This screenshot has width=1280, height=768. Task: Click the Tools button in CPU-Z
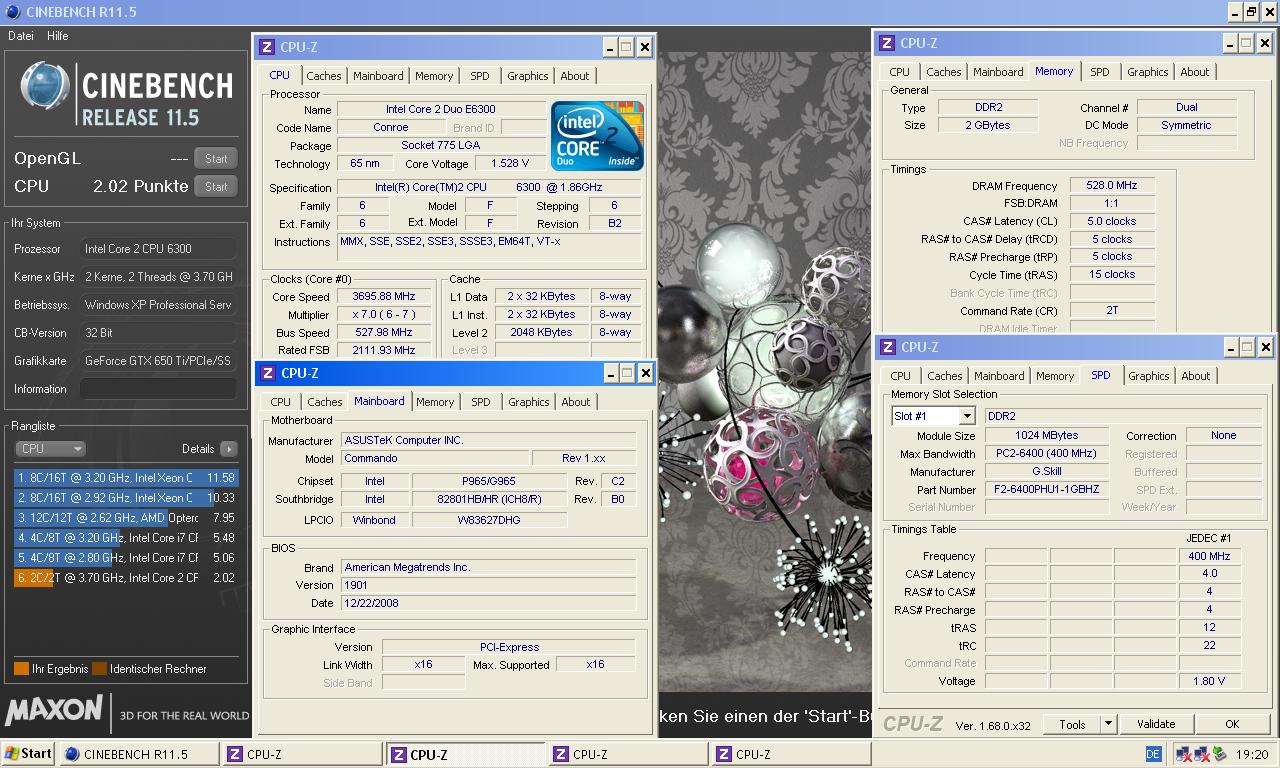[1072, 724]
